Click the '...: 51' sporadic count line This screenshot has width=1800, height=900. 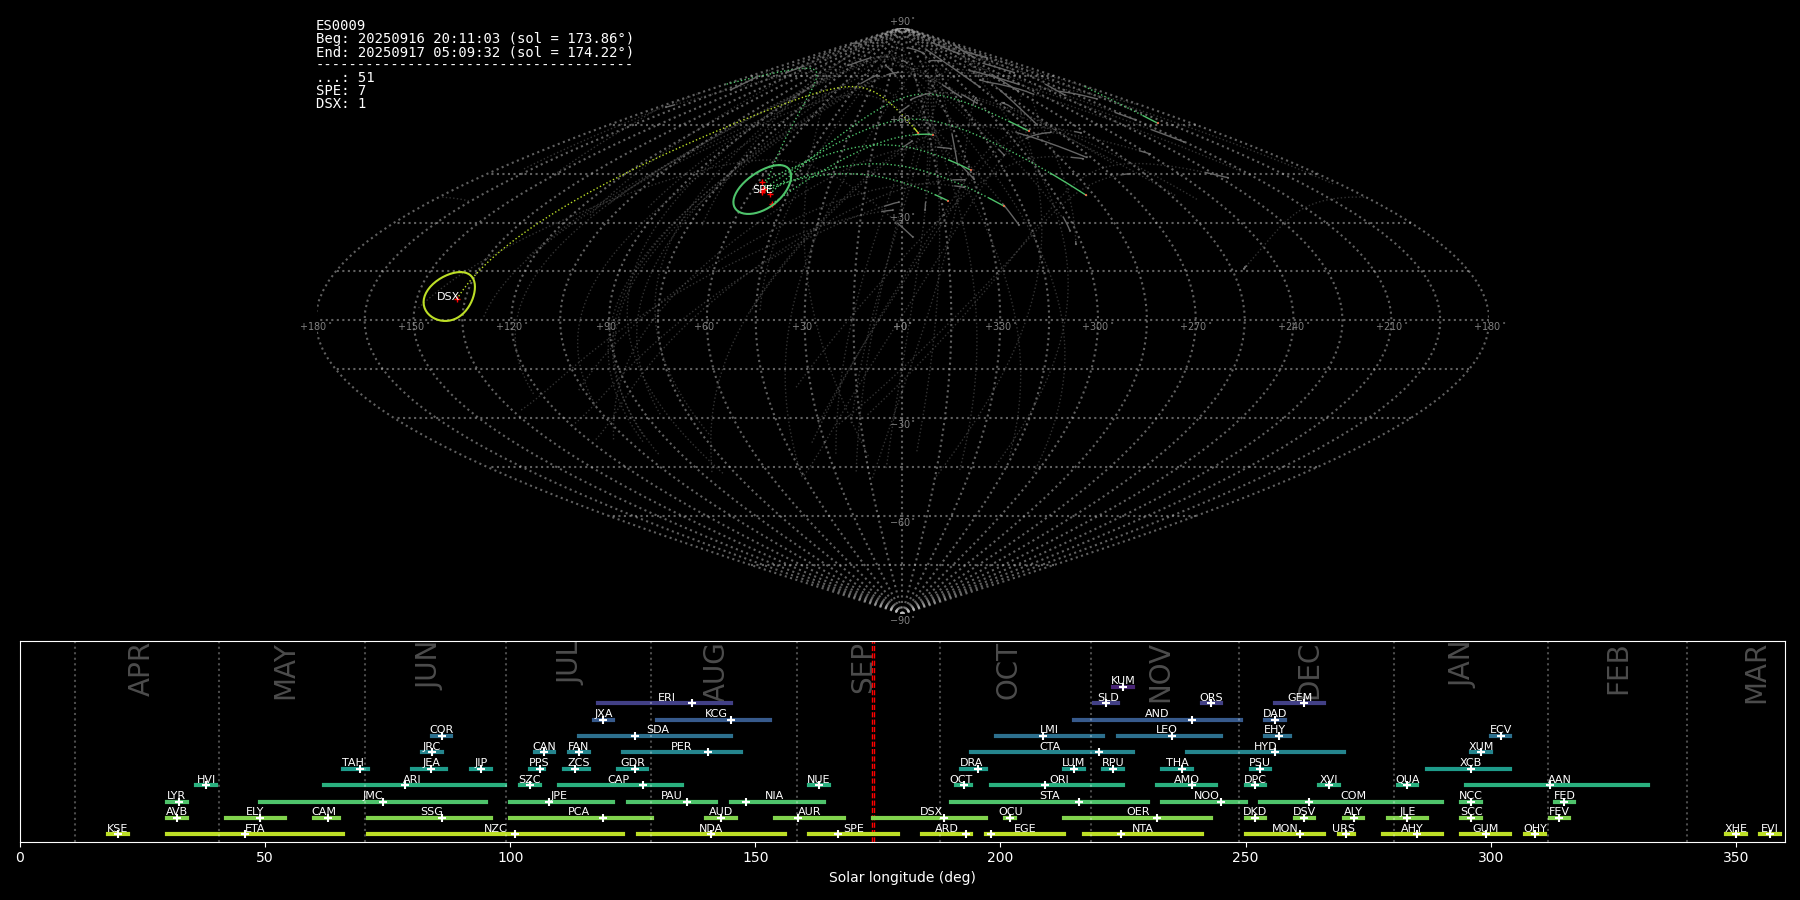coord(345,78)
